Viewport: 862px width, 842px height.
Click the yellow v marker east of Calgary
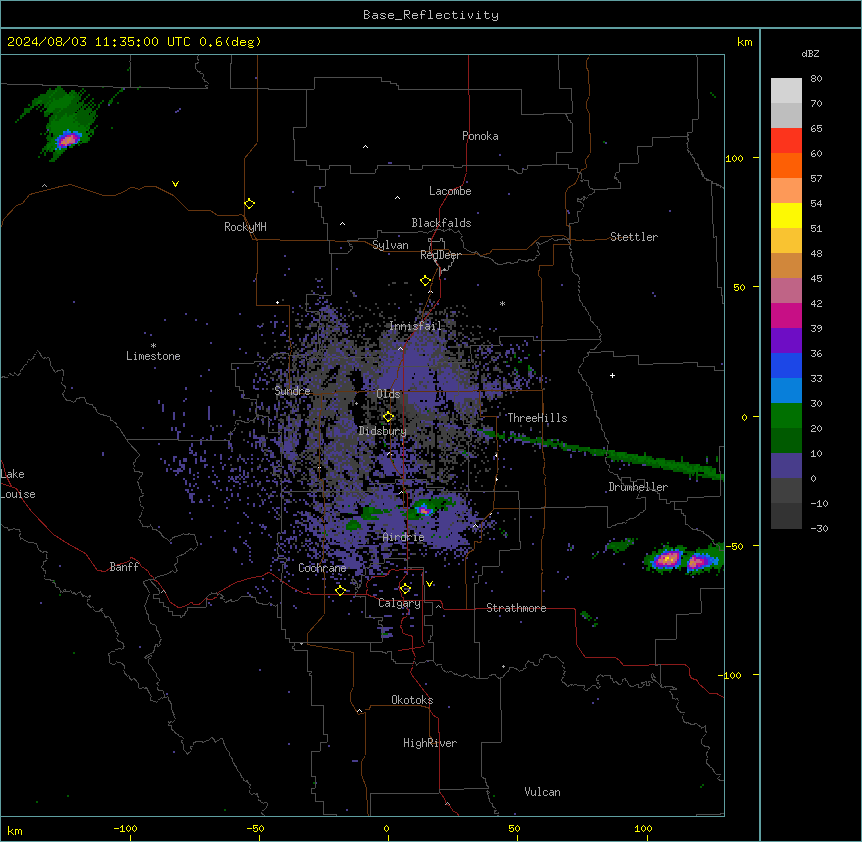pos(429,584)
